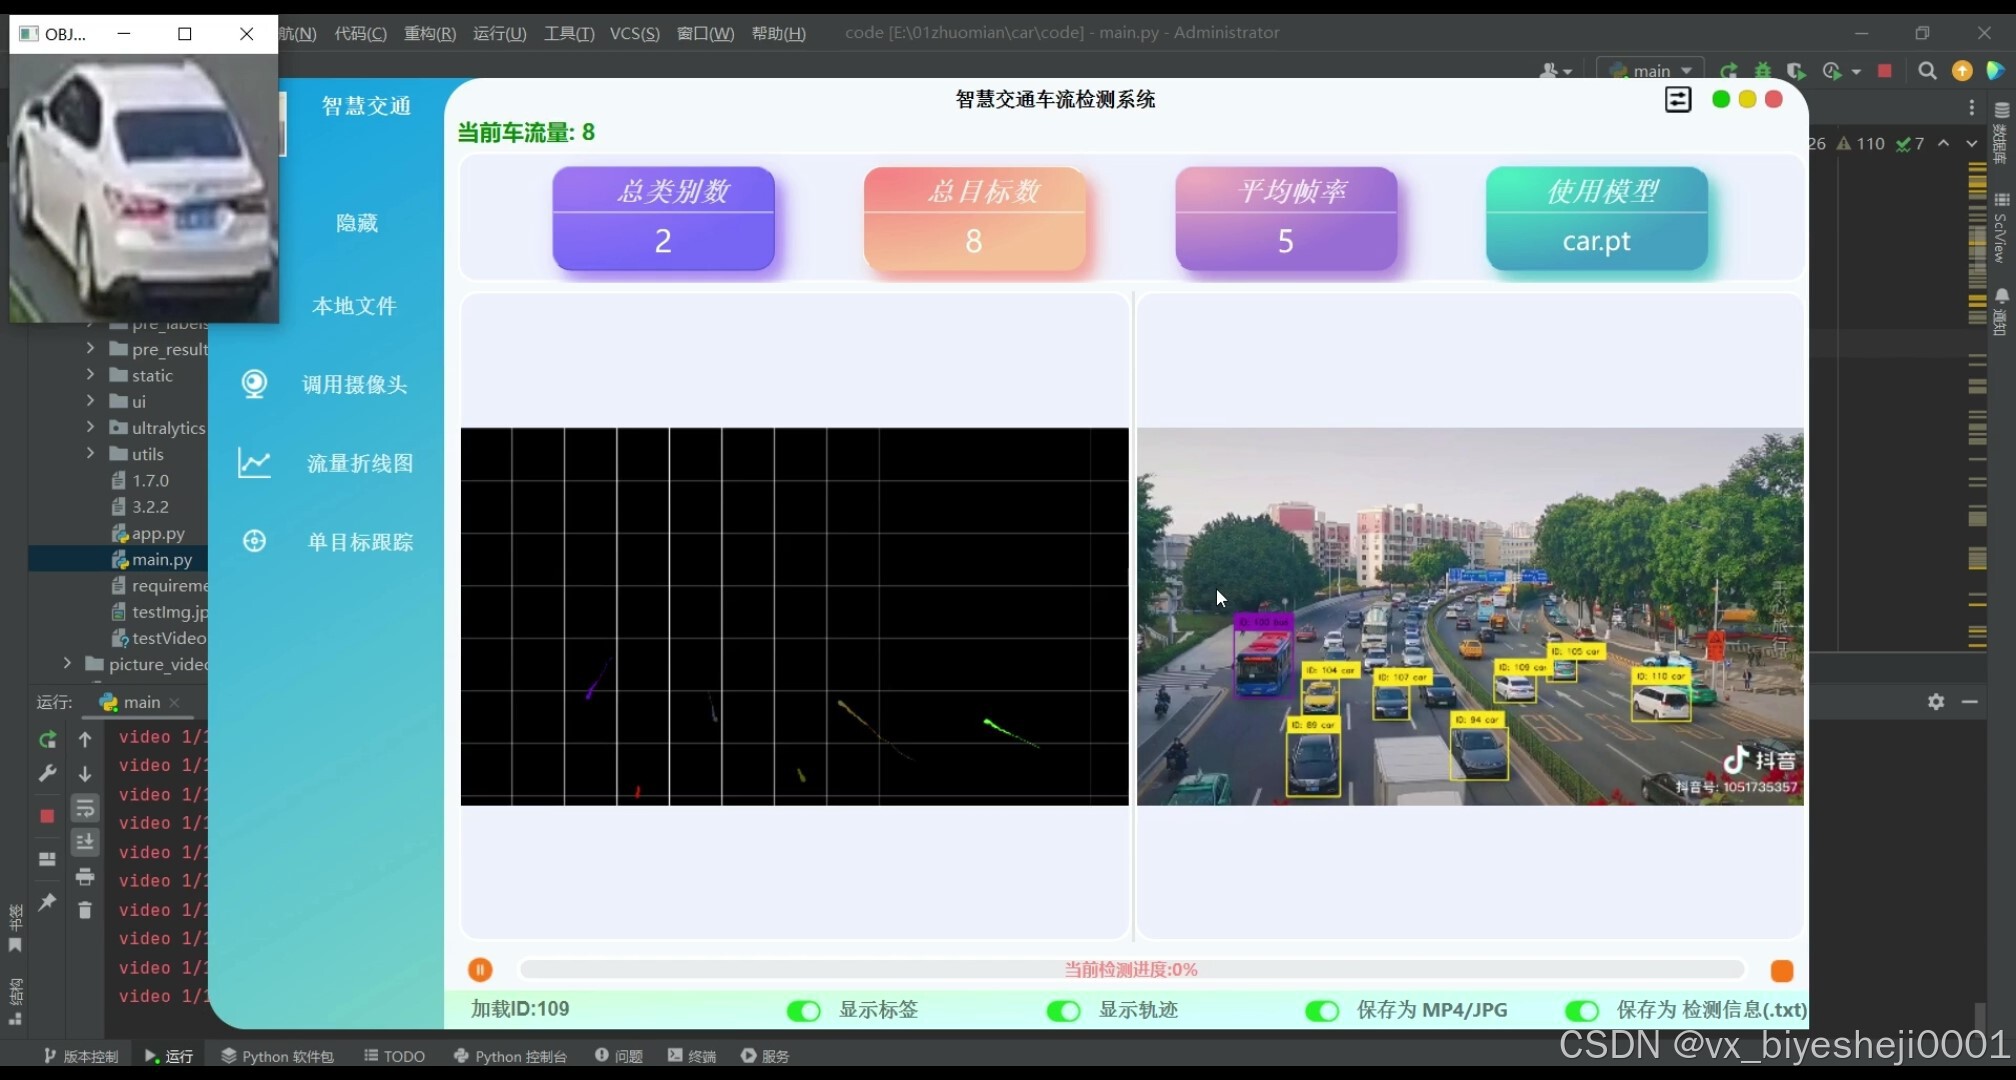Toggle soft-wrap in the Run console

click(x=85, y=808)
